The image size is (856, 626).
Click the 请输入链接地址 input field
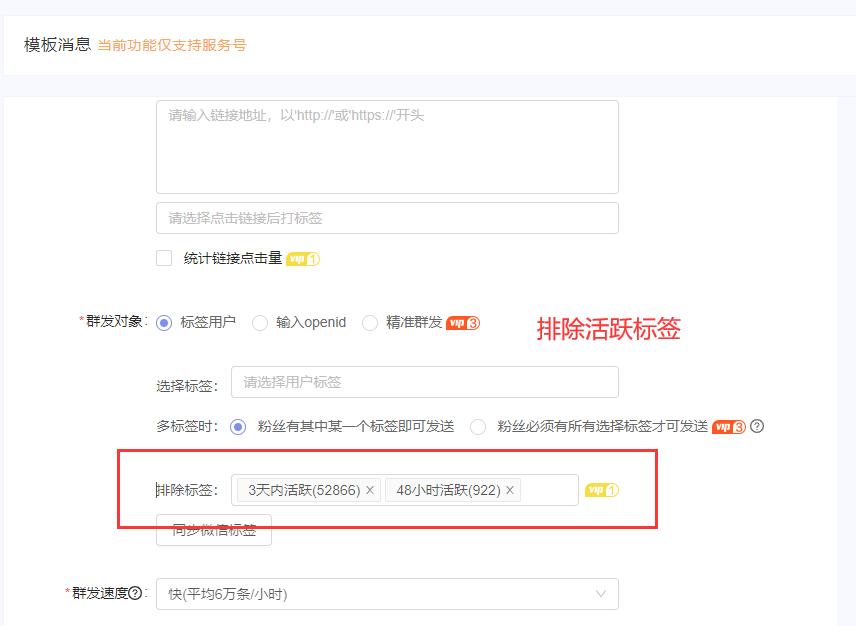[387, 145]
